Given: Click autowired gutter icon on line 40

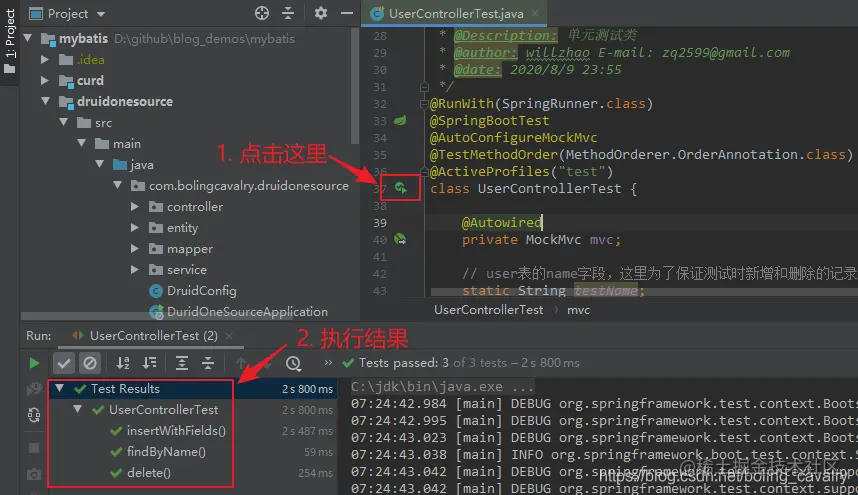Looking at the screenshot, I should click(401, 239).
